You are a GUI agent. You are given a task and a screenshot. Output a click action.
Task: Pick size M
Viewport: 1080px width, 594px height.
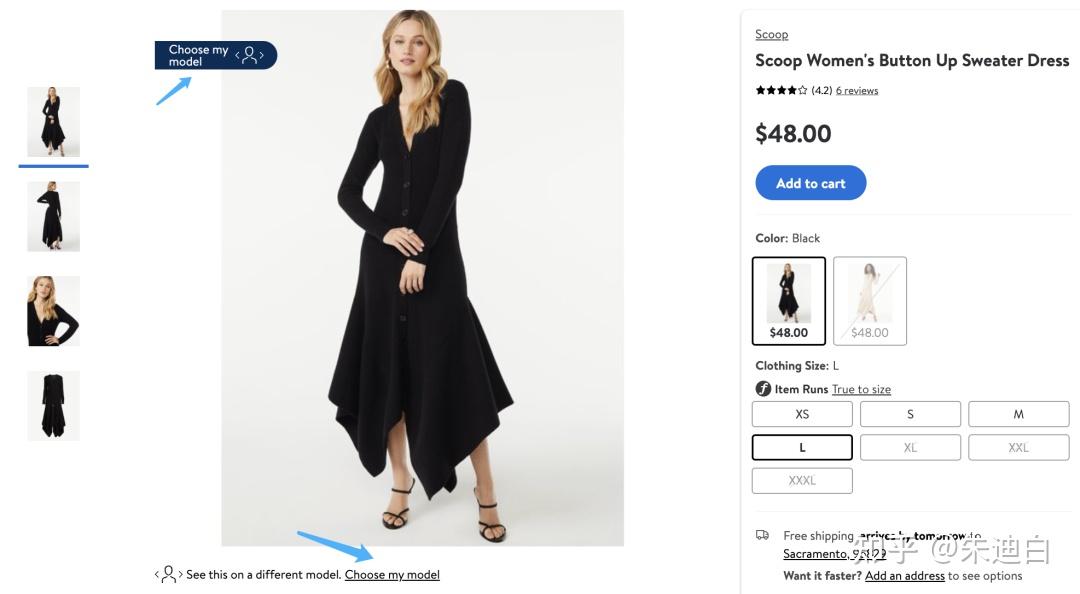[1018, 414]
